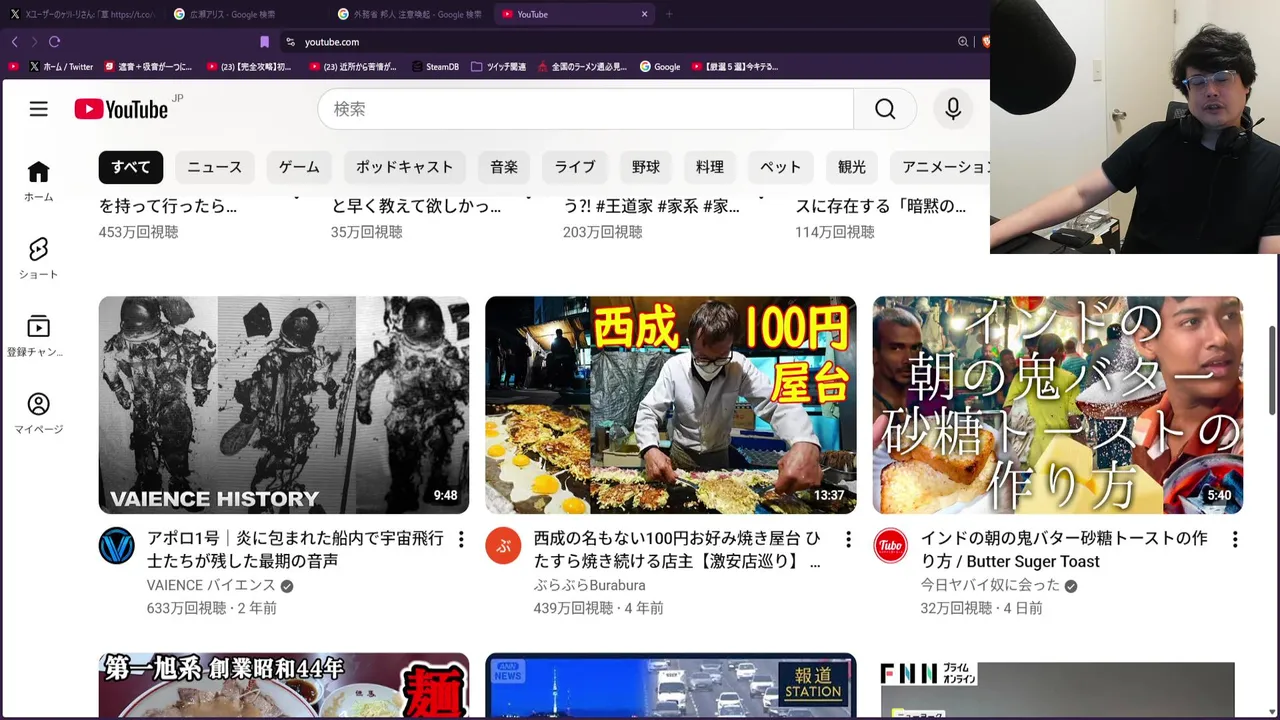Select the 野球 filter chip
The height and width of the screenshot is (720, 1280).
646,167
